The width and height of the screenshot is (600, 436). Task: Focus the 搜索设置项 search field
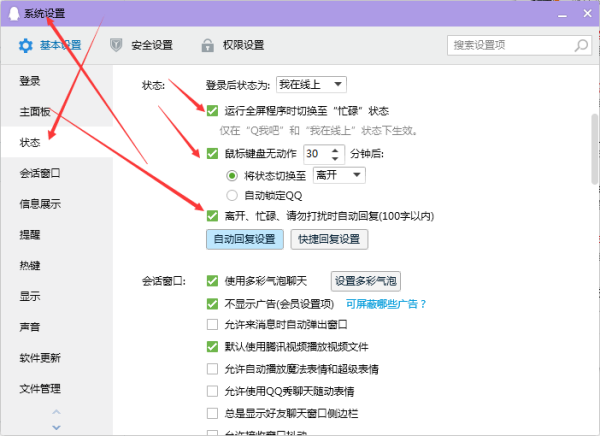tap(519, 46)
